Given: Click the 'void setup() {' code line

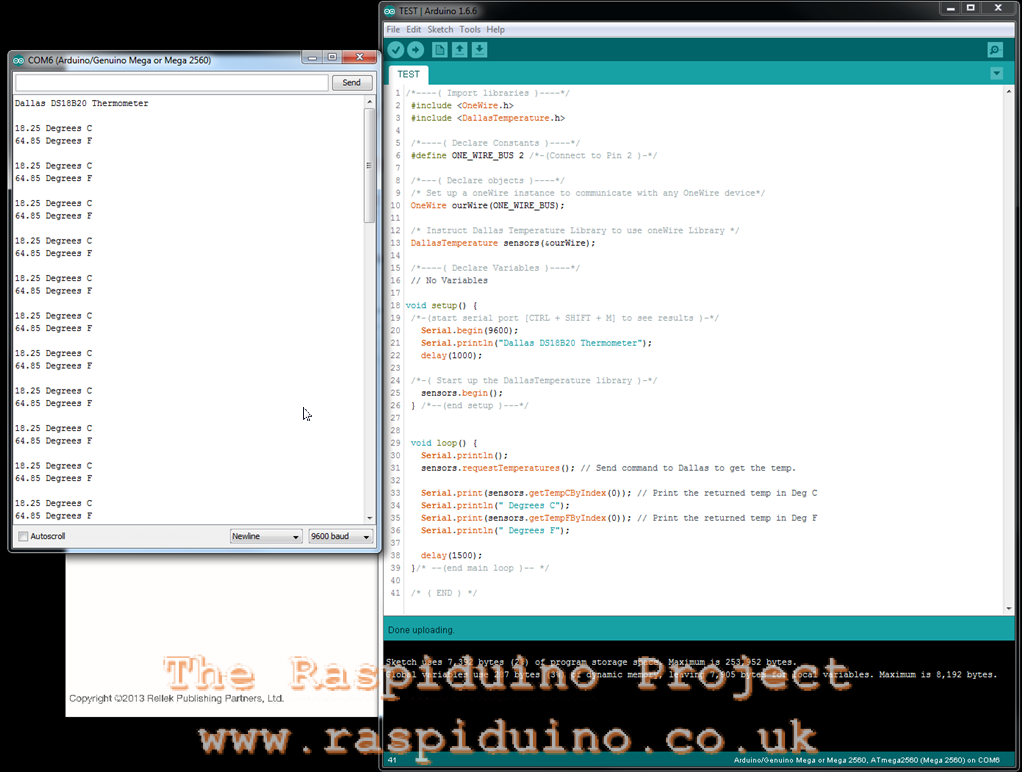Looking at the screenshot, I should click(x=442, y=306).
